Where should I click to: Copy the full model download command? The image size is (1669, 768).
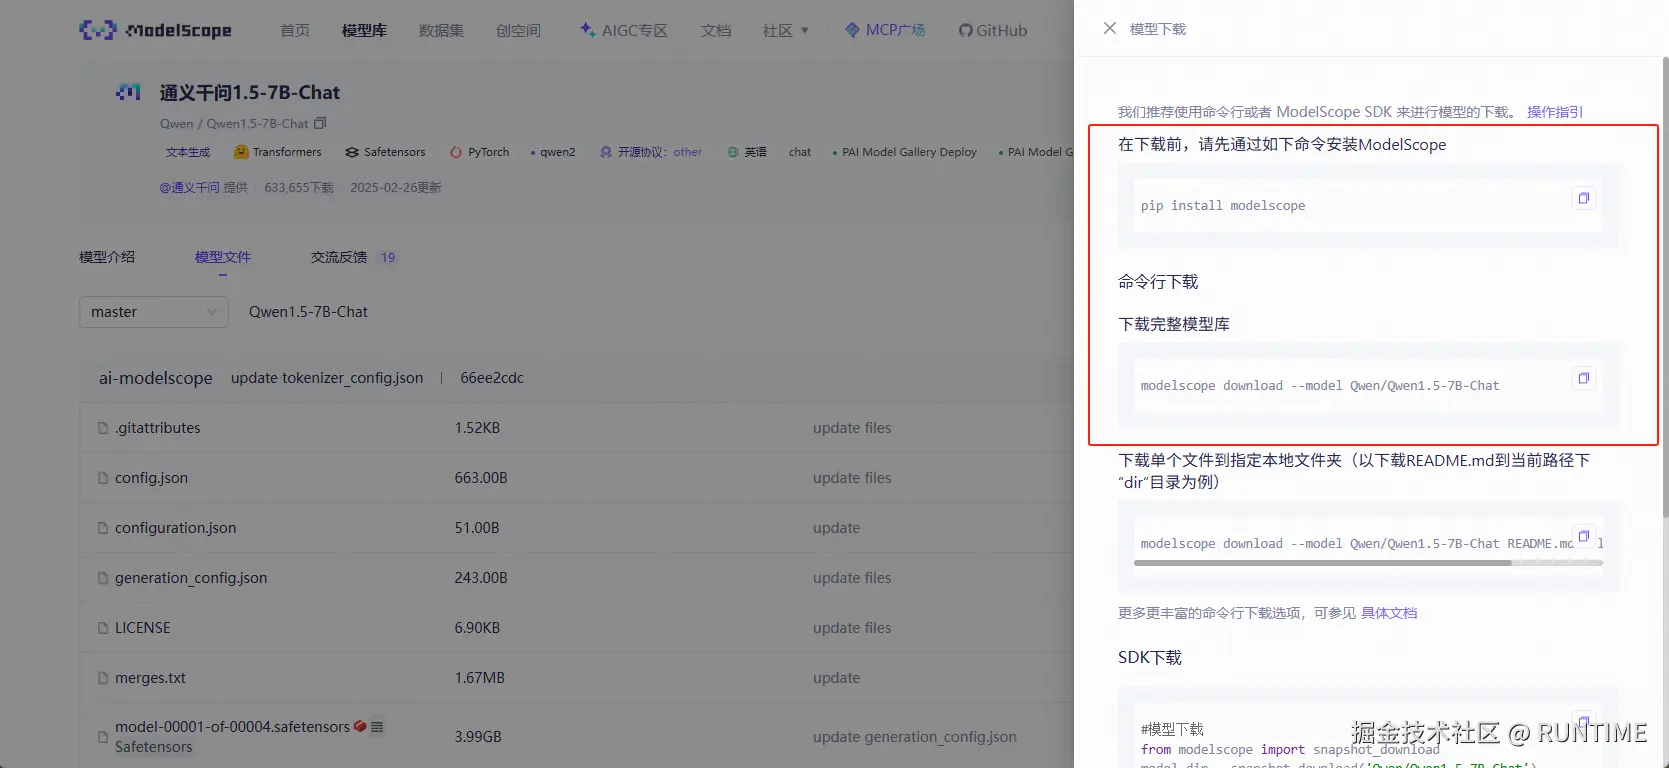(x=1583, y=378)
